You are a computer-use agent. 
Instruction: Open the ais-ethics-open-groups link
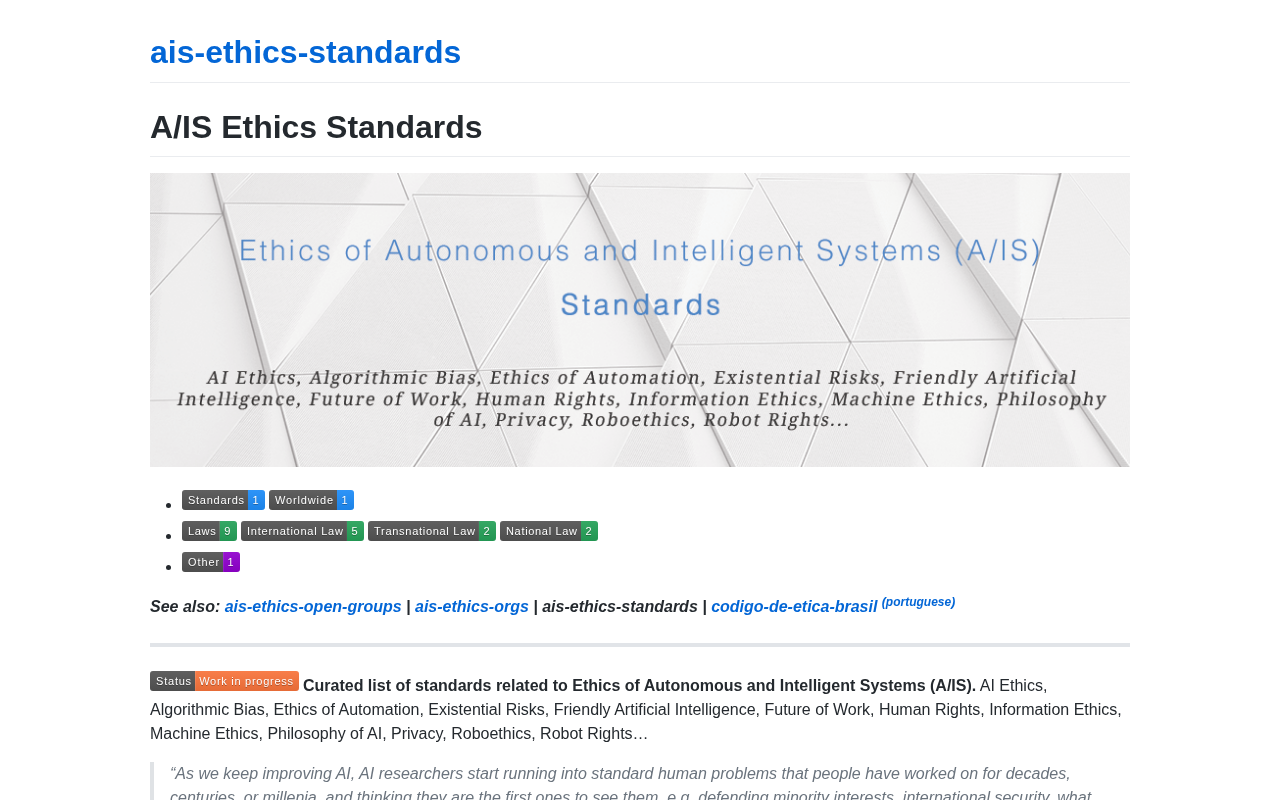pyautogui.click(x=313, y=607)
